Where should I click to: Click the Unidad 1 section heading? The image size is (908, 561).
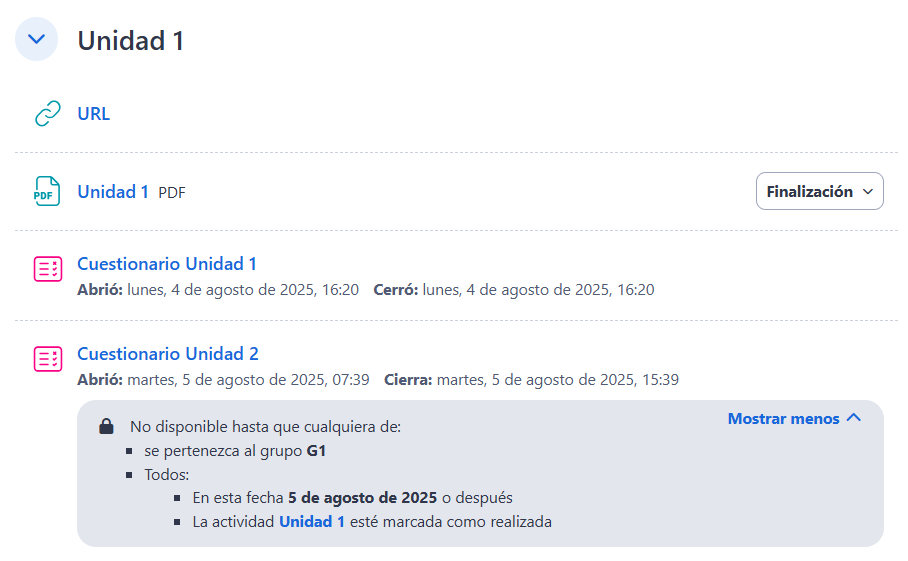click(x=131, y=41)
